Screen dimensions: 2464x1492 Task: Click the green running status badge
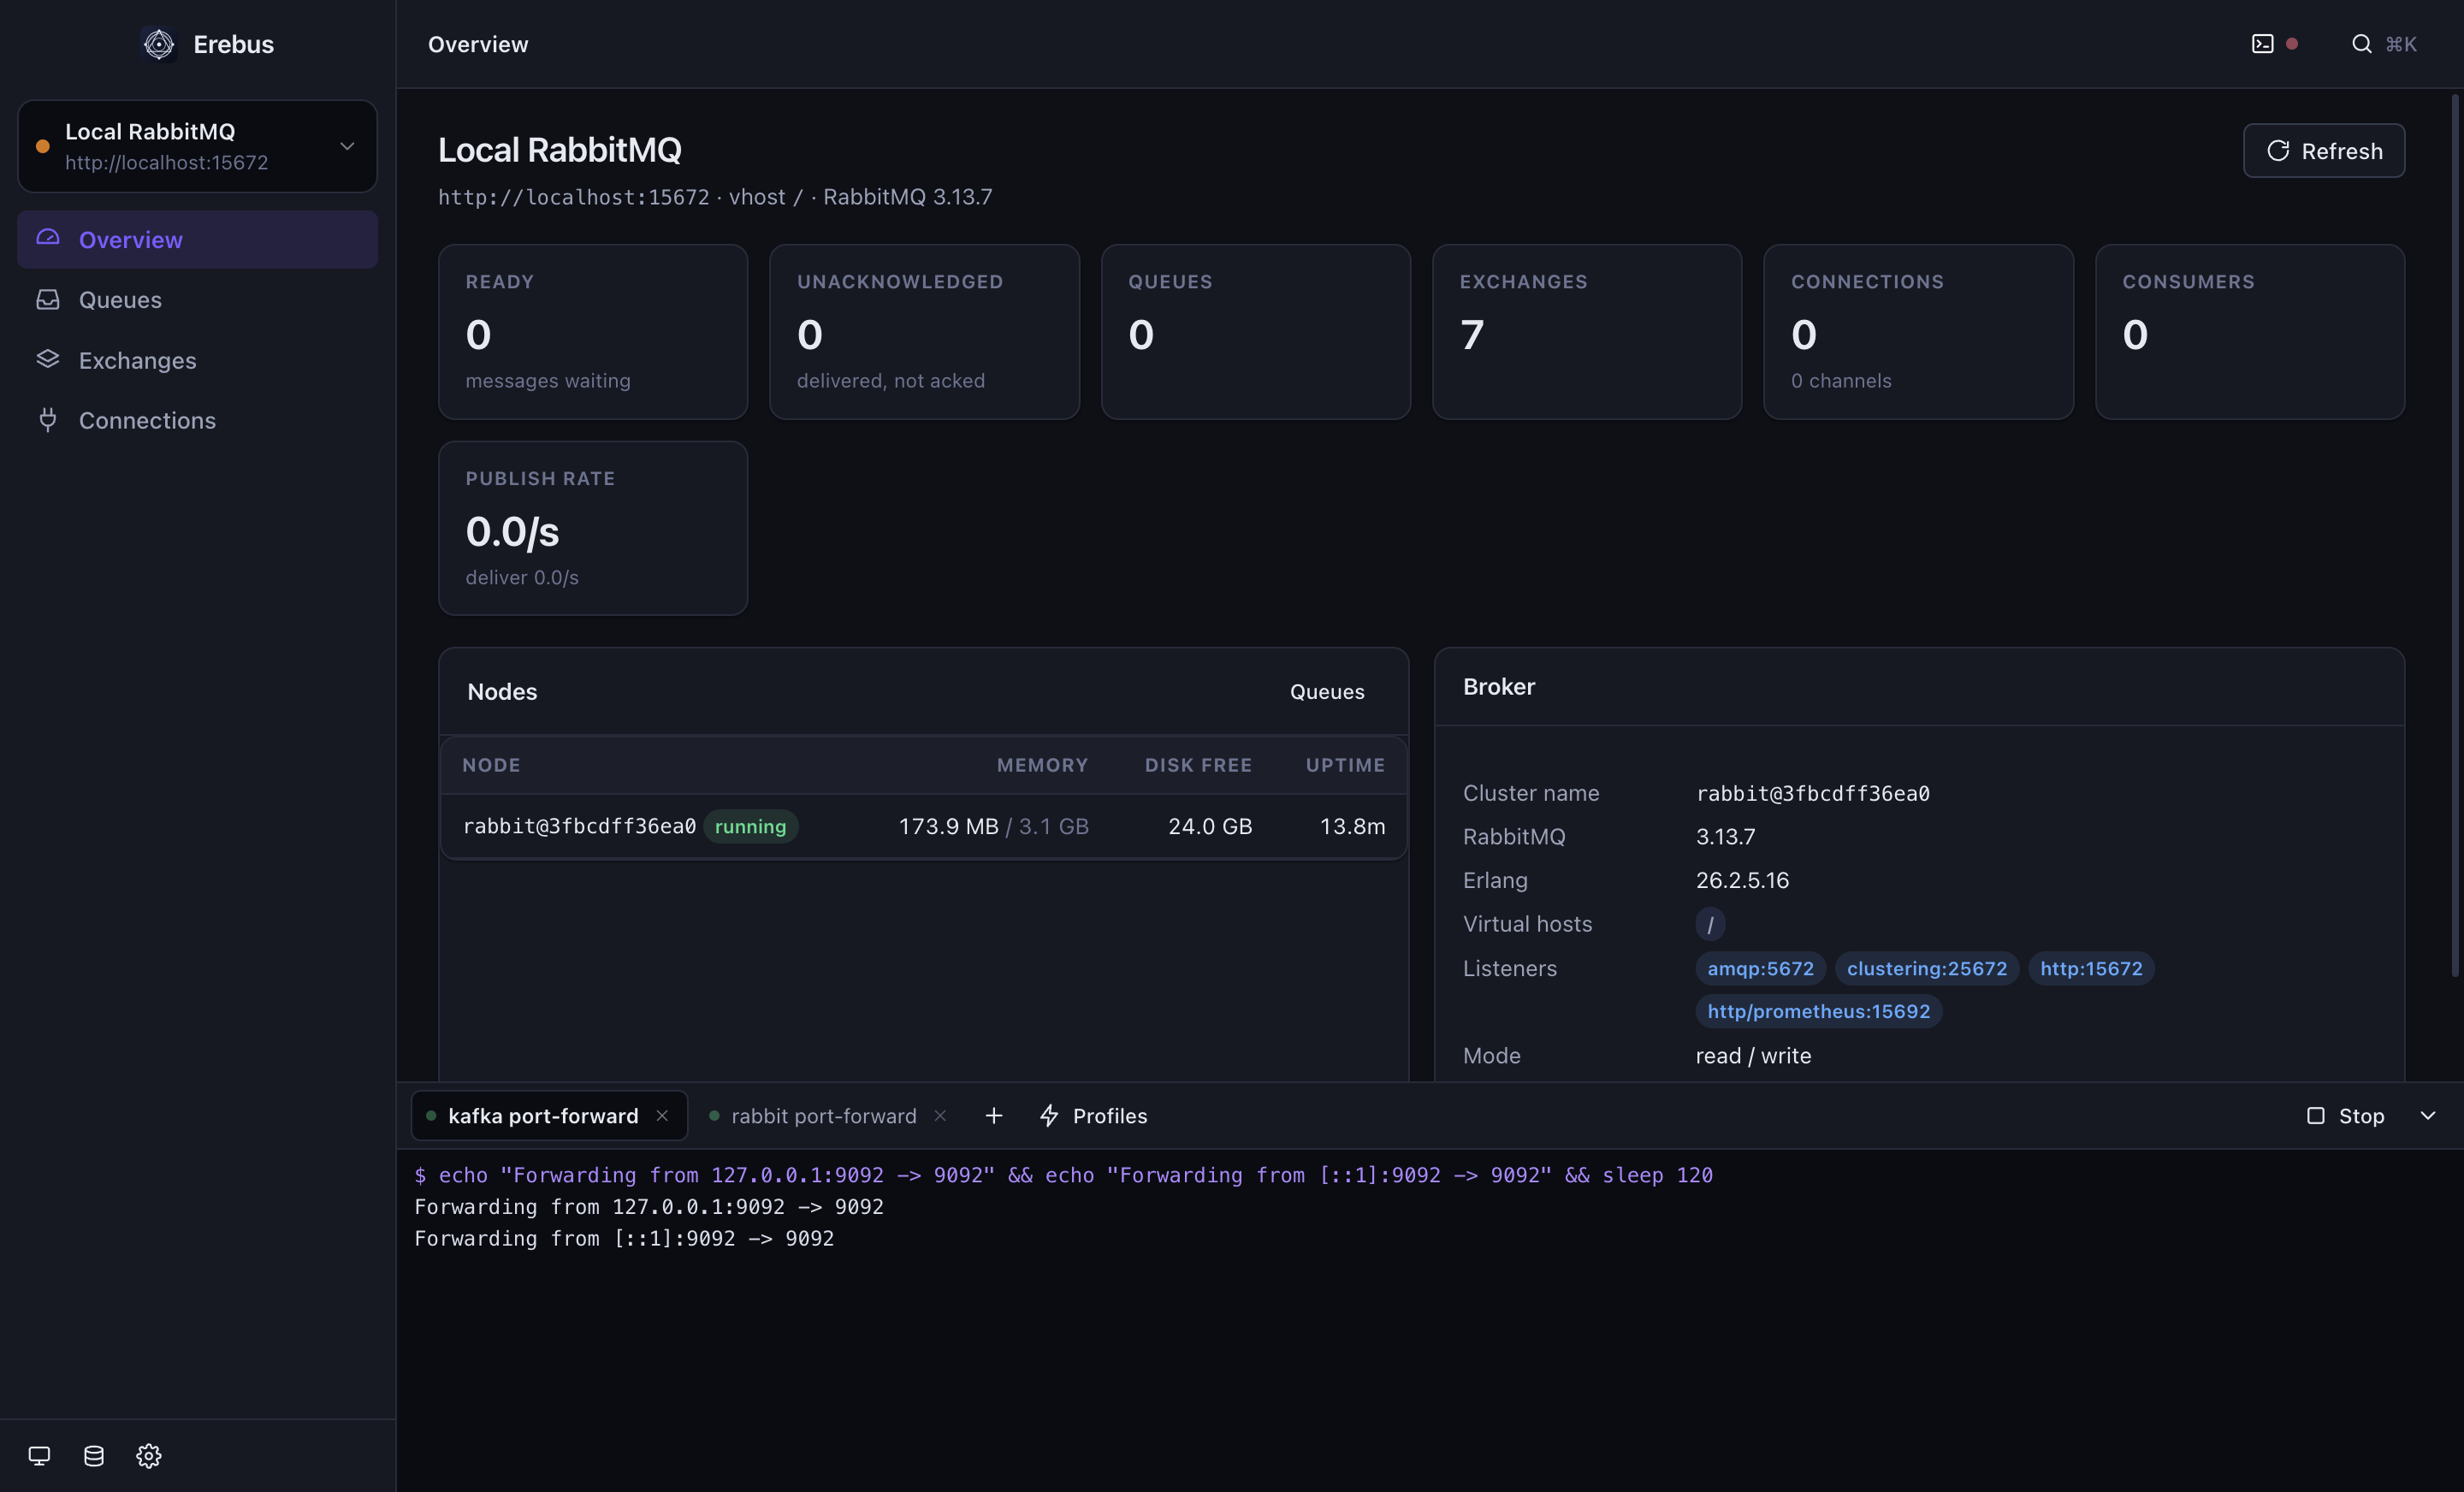(750, 826)
